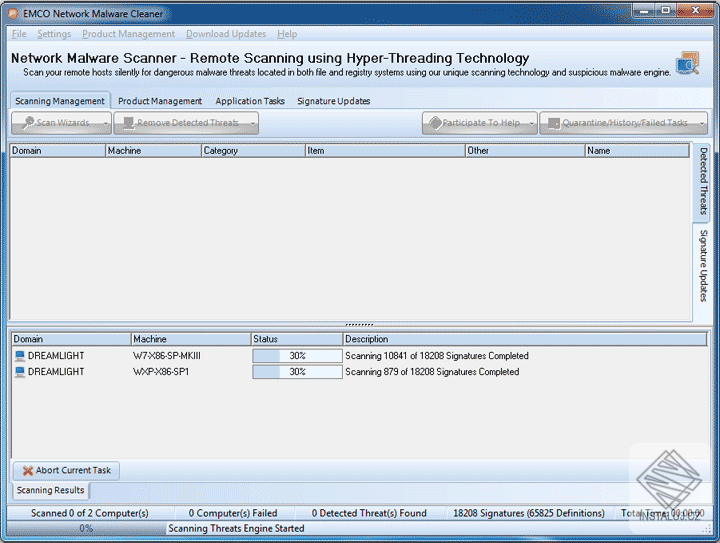Click the splitter grip between the two panes
This screenshot has width=720, height=543.
coord(359,325)
